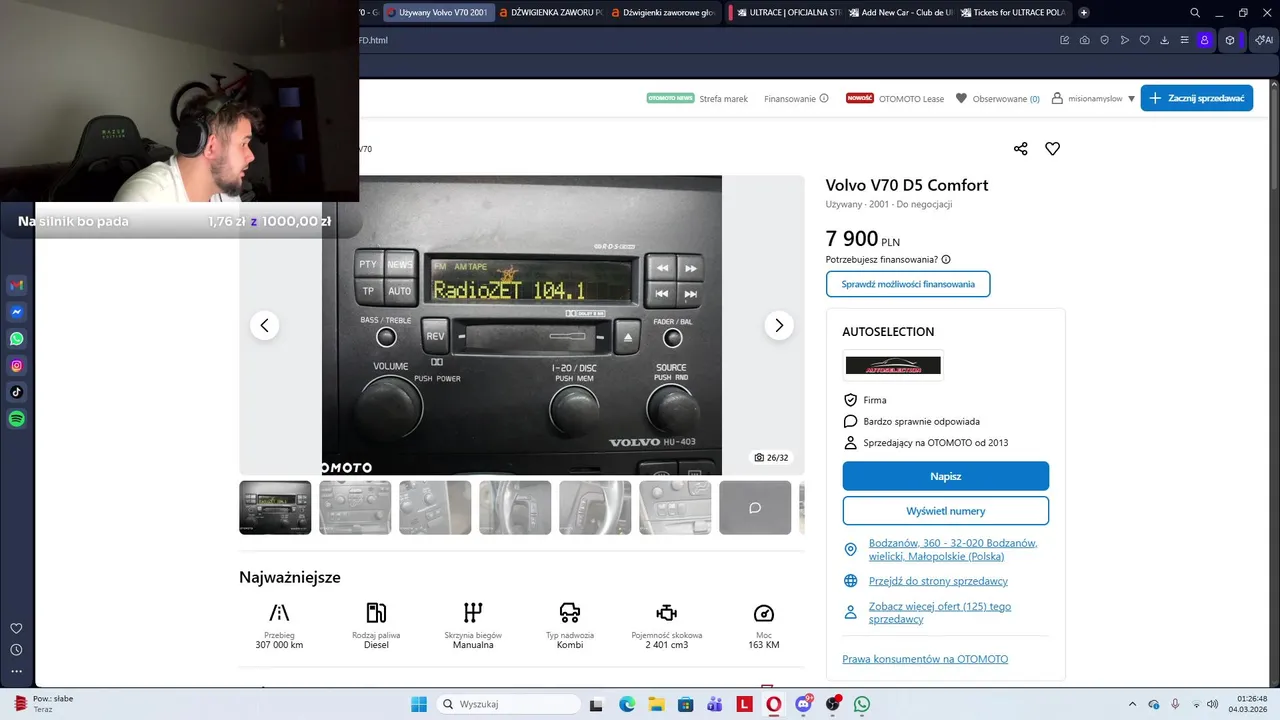Viewport: 1280px width, 720px height.
Task: Open Opera AI assistant button
Action: pos(1264,40)
